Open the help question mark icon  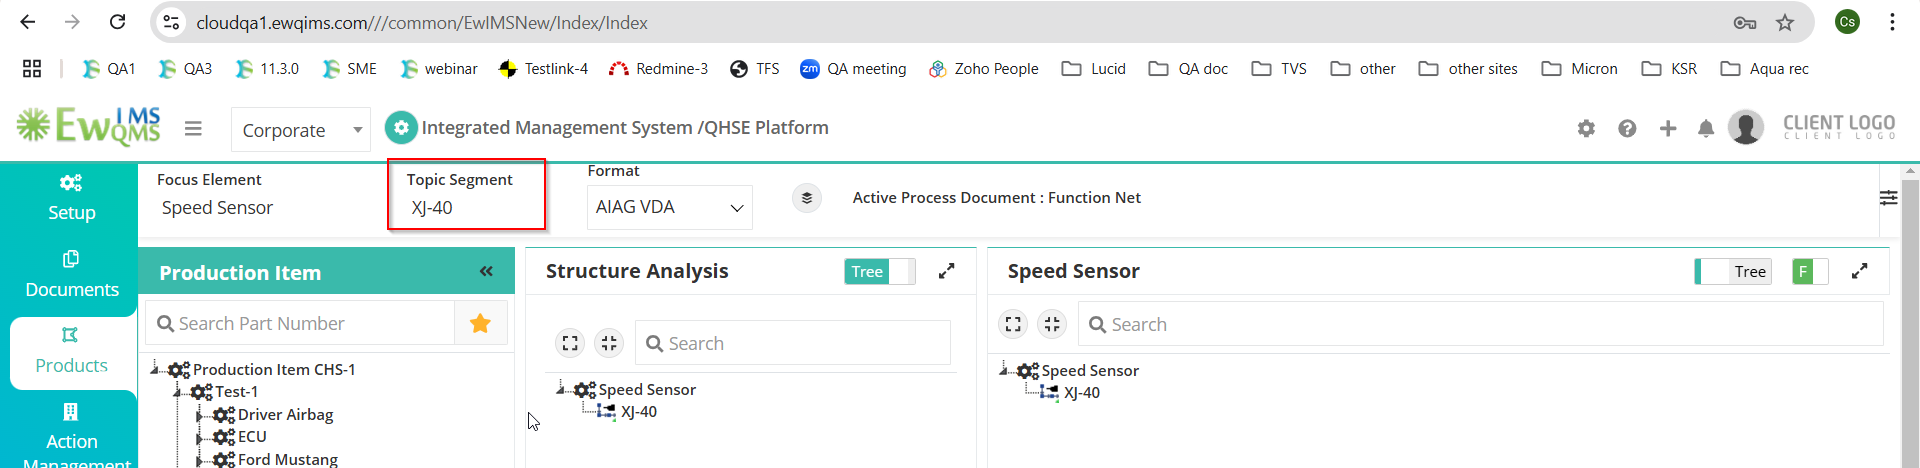point(1627,128)
